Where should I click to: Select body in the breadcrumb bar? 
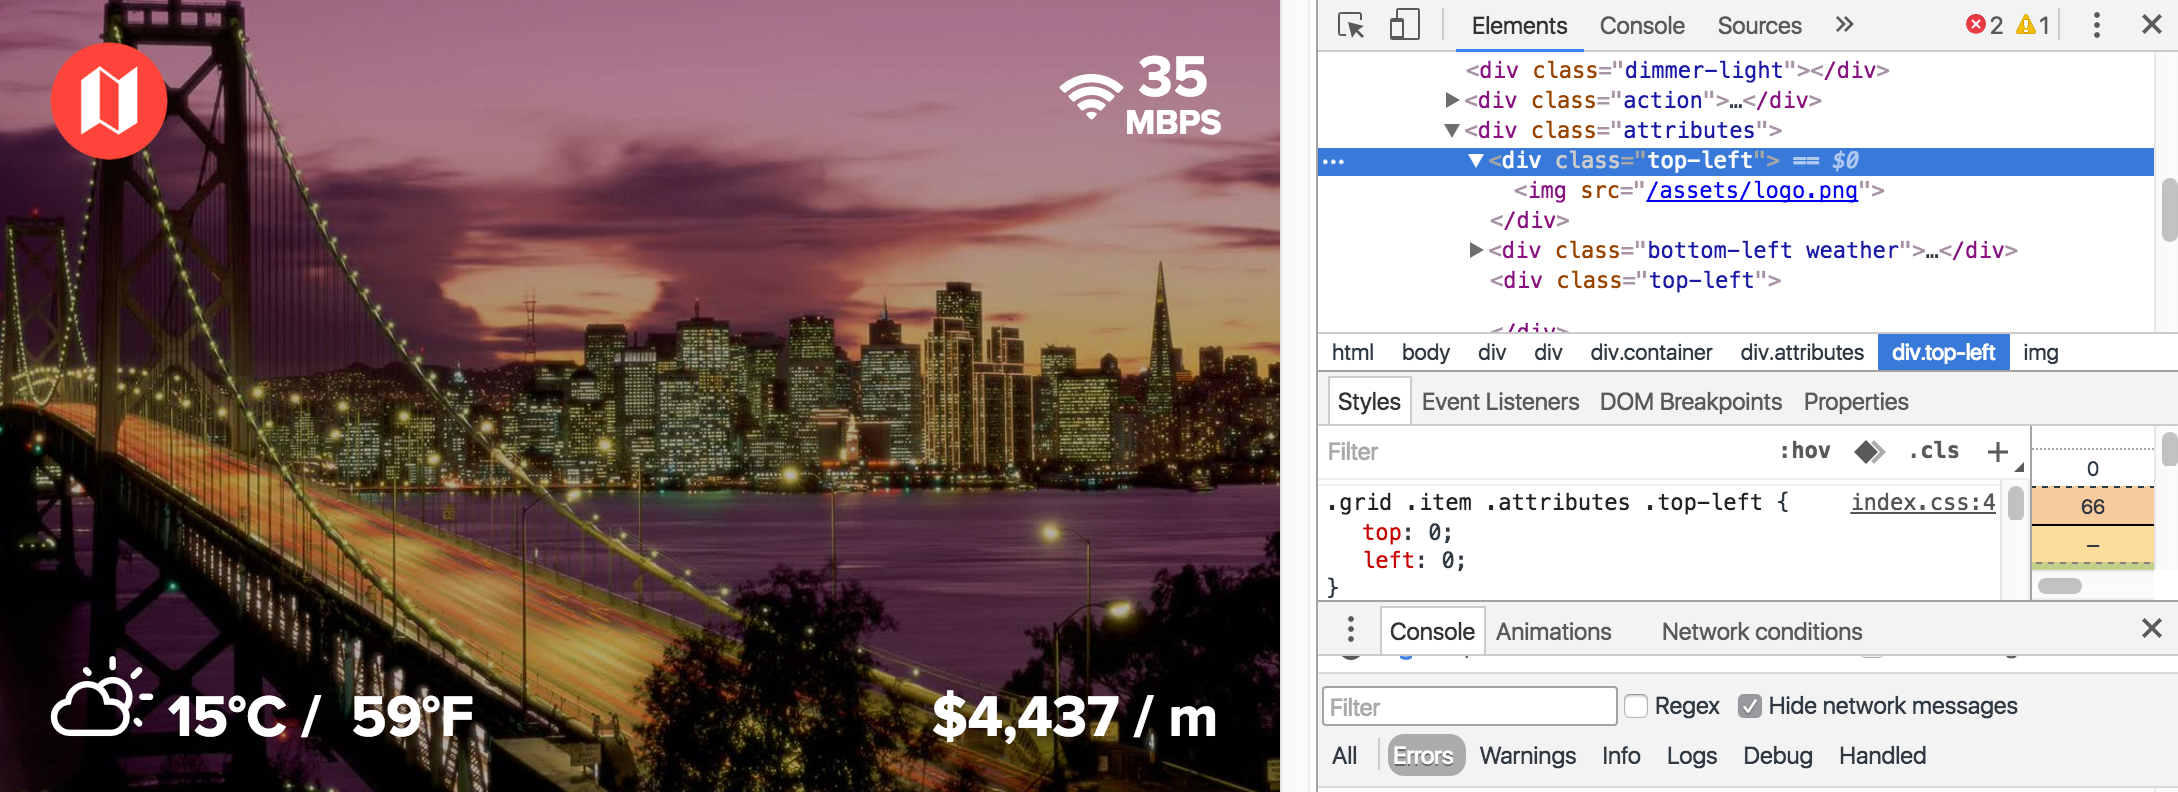(1425, 352)
